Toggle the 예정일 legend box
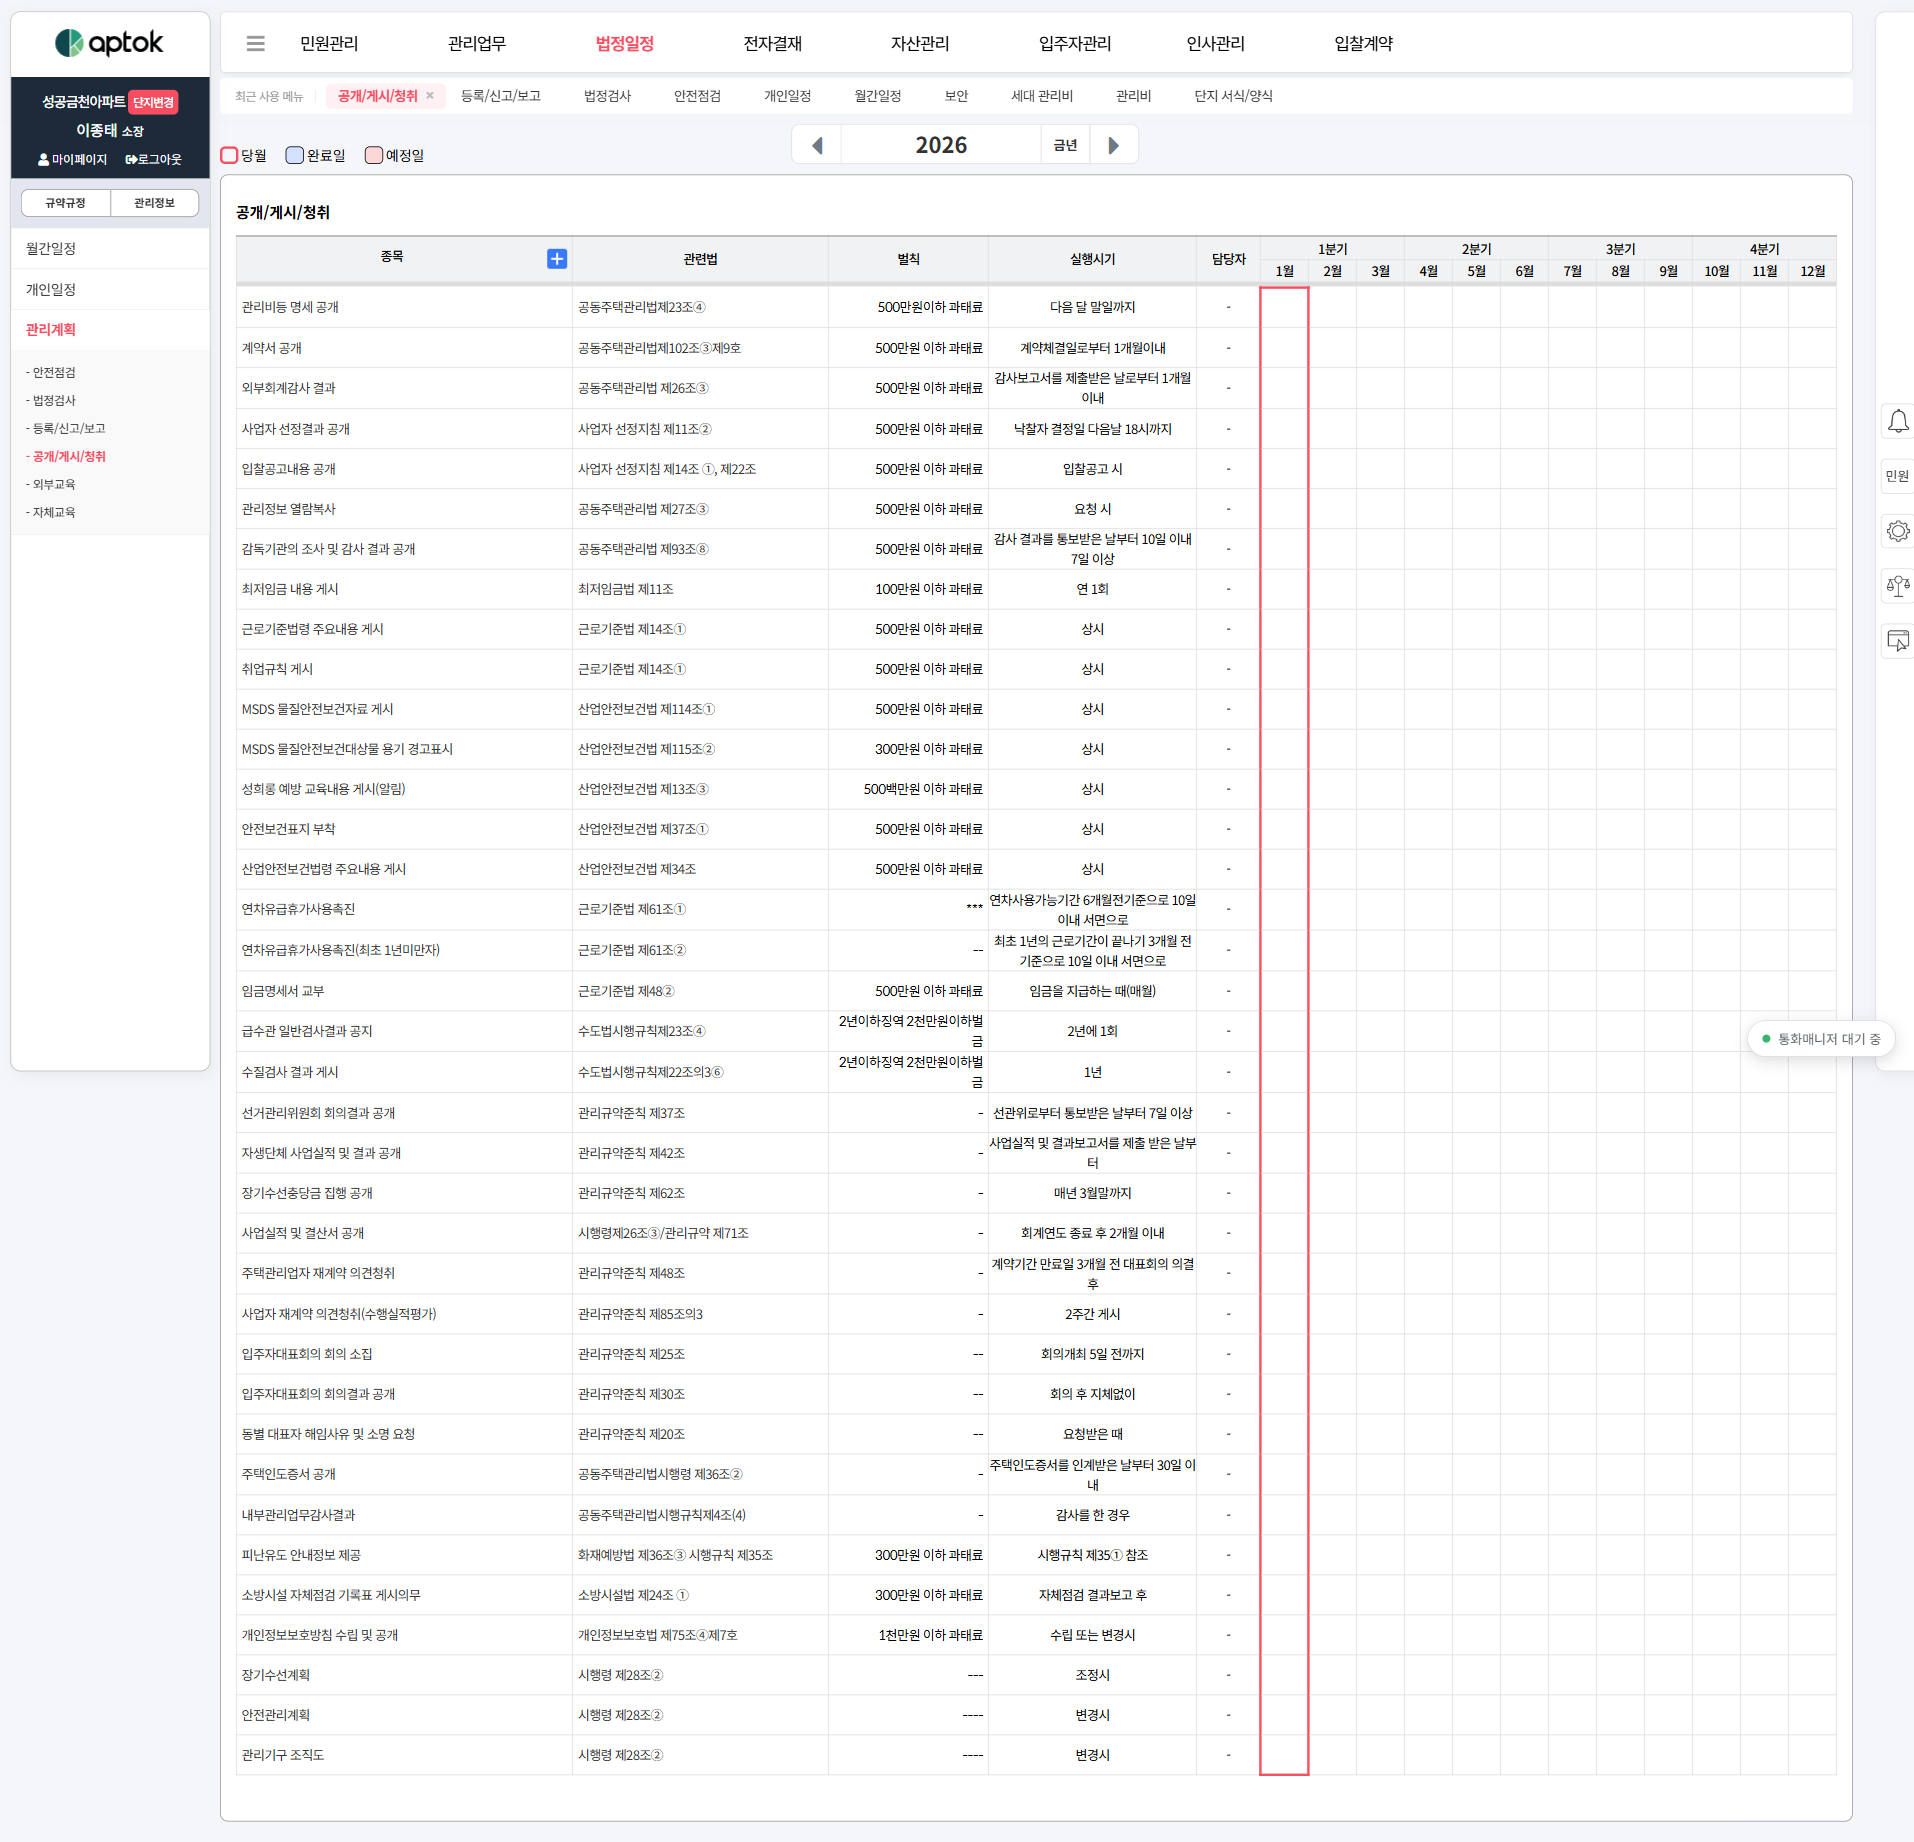The image size is (1914, 1842). pyautogui.click(x=374, y=155)
